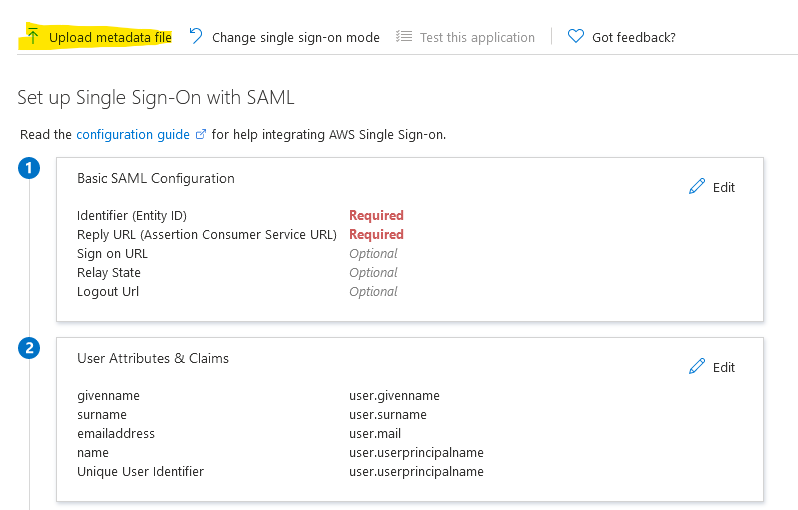Click Edit for Basic SAML Configuration
This screenshot has height=510, width=798.
coord(724,187)
